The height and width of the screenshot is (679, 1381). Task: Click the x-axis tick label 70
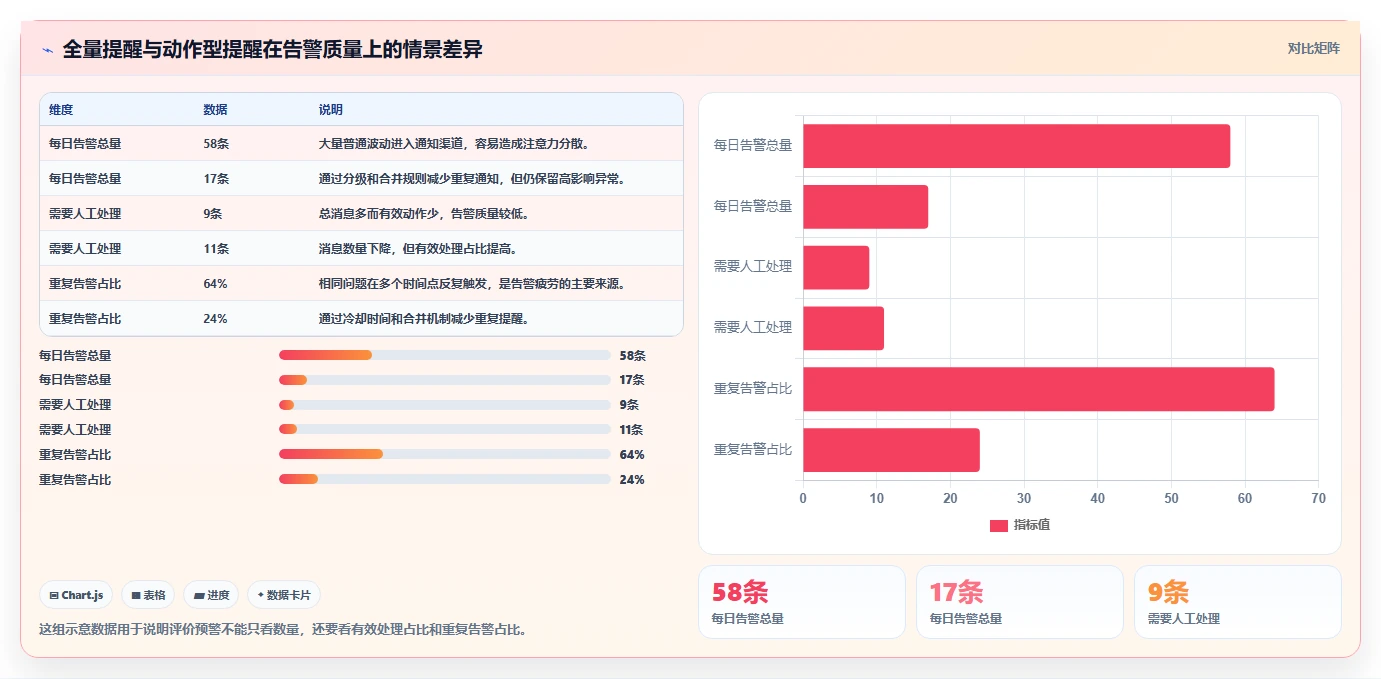[1318, 498]
